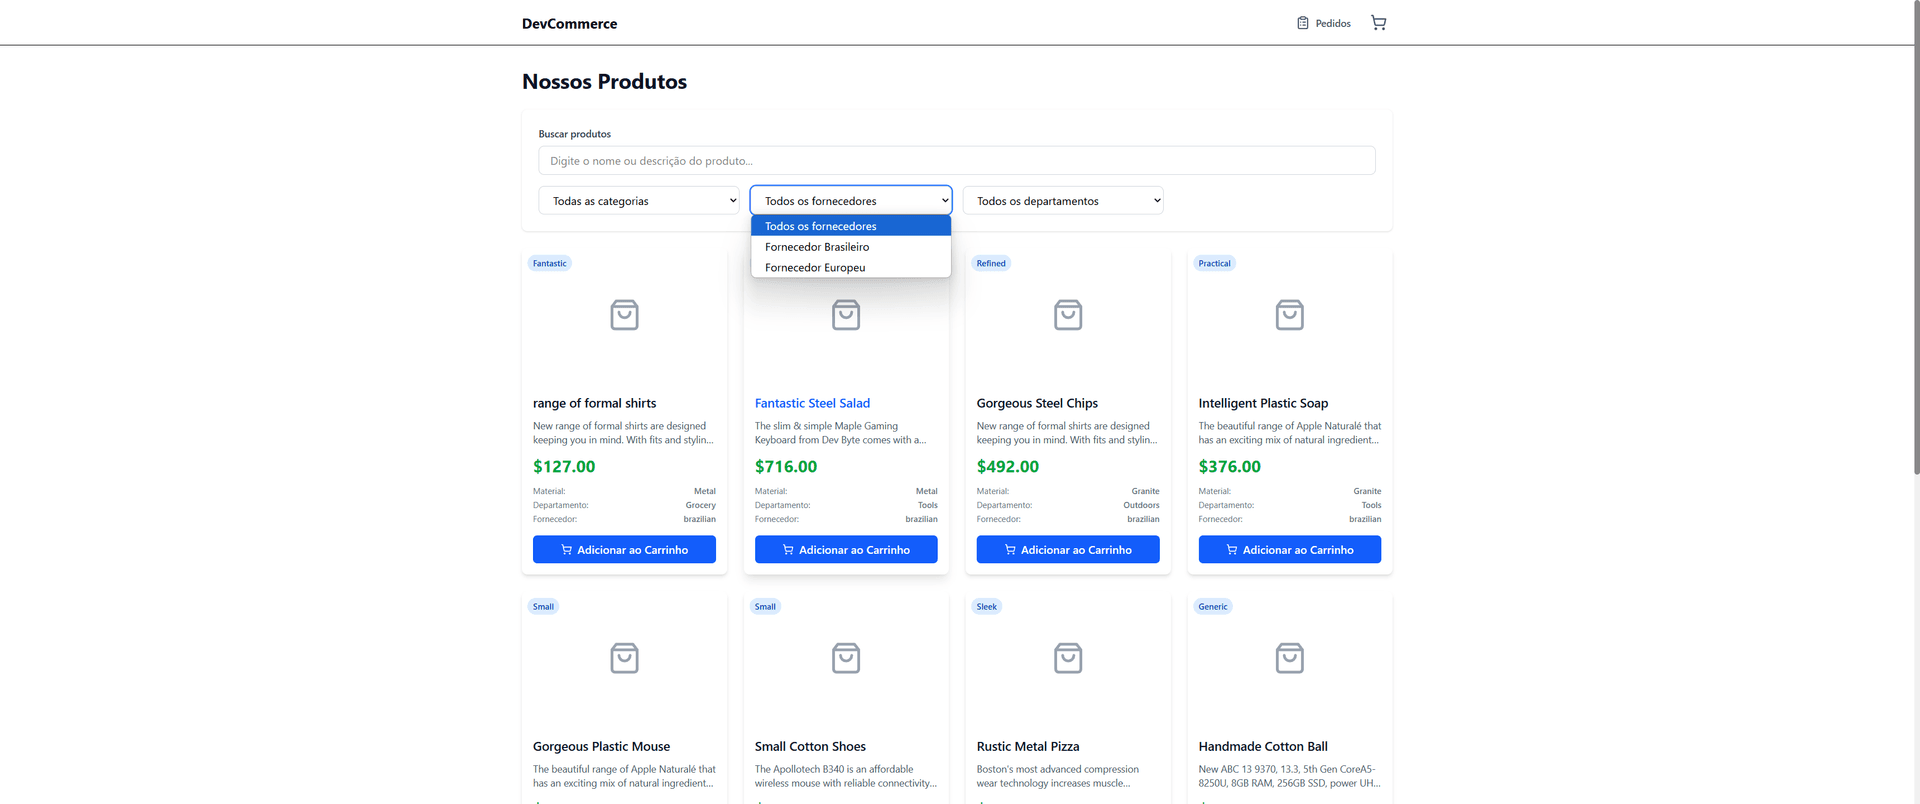Collapse the Todos os fornecedores dropdown

(851, 201)
